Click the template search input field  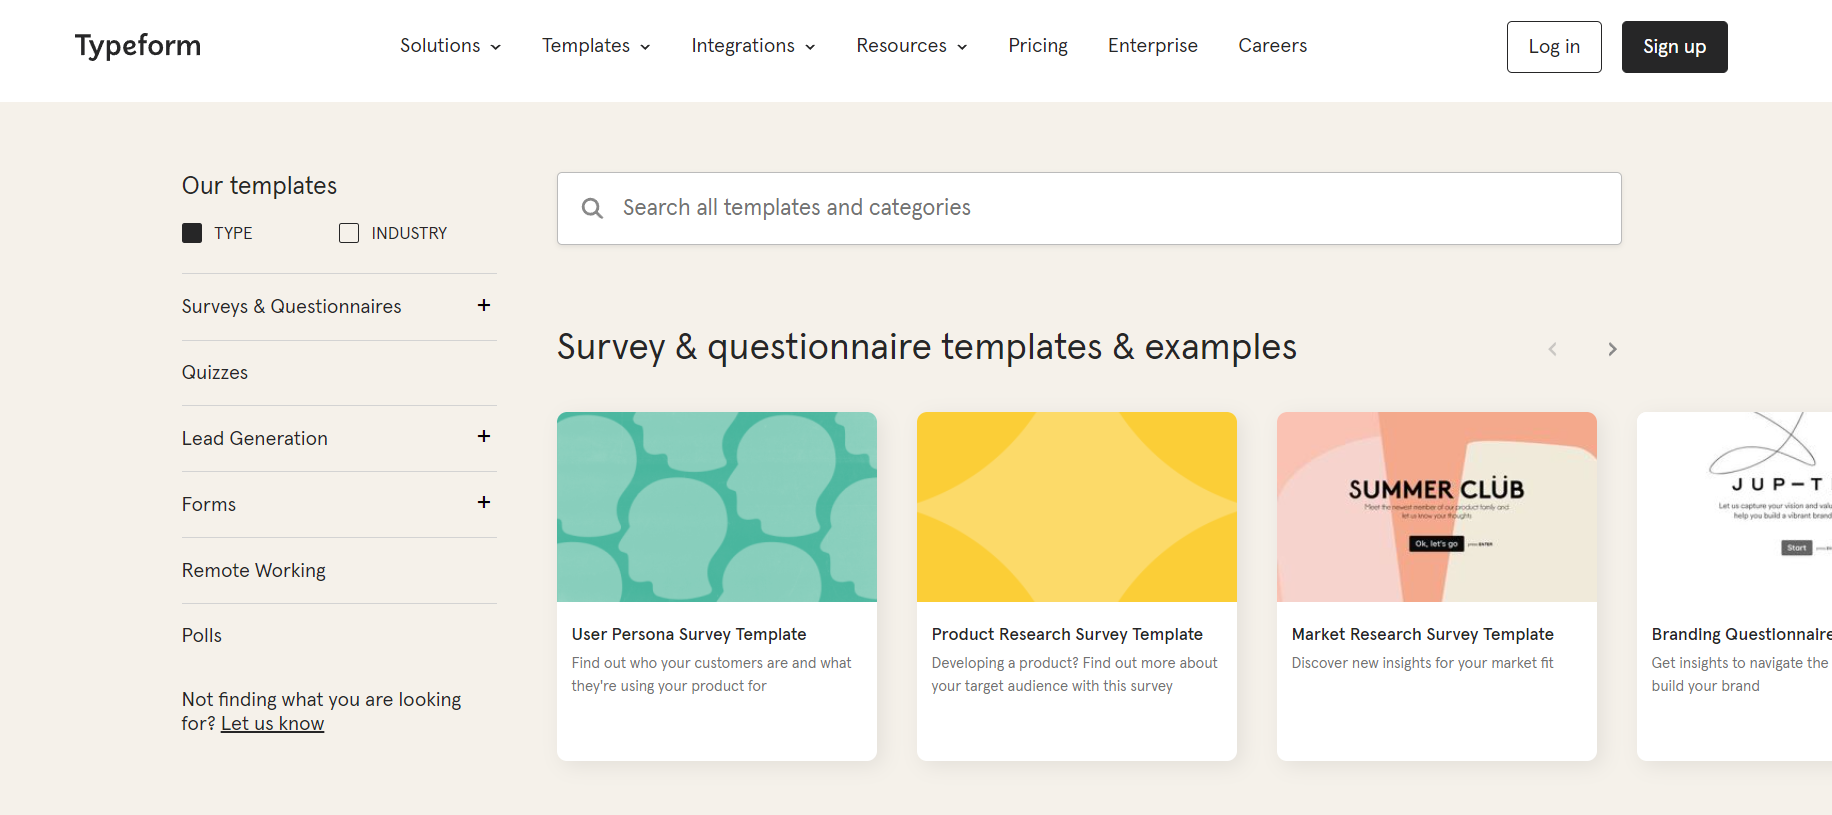1100,208
